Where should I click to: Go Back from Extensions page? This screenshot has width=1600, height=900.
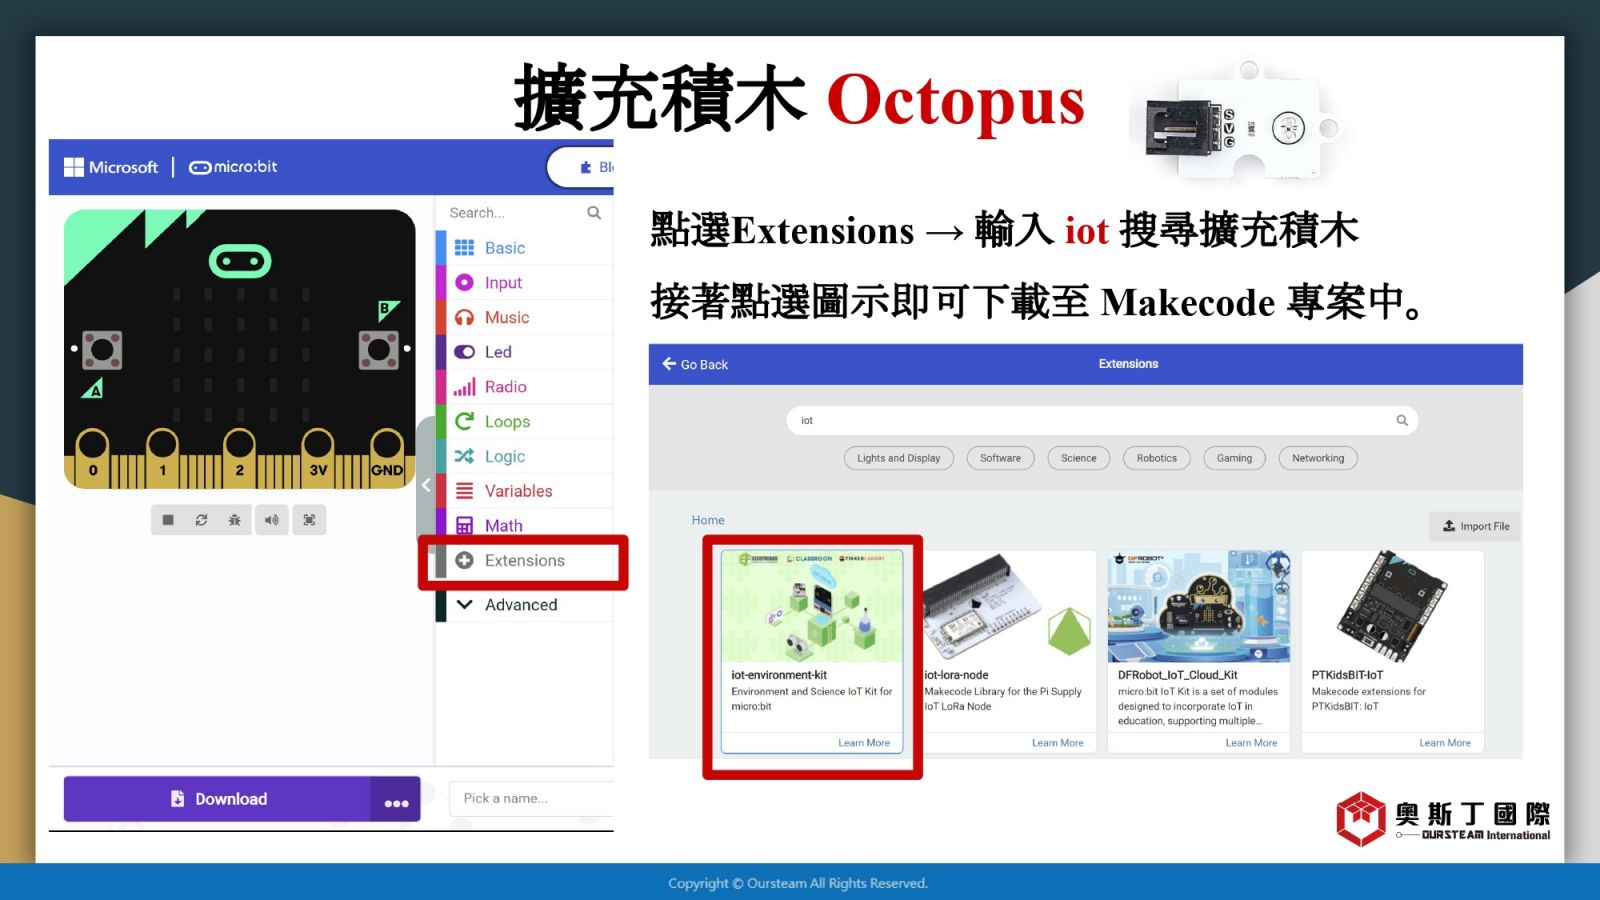695,364
